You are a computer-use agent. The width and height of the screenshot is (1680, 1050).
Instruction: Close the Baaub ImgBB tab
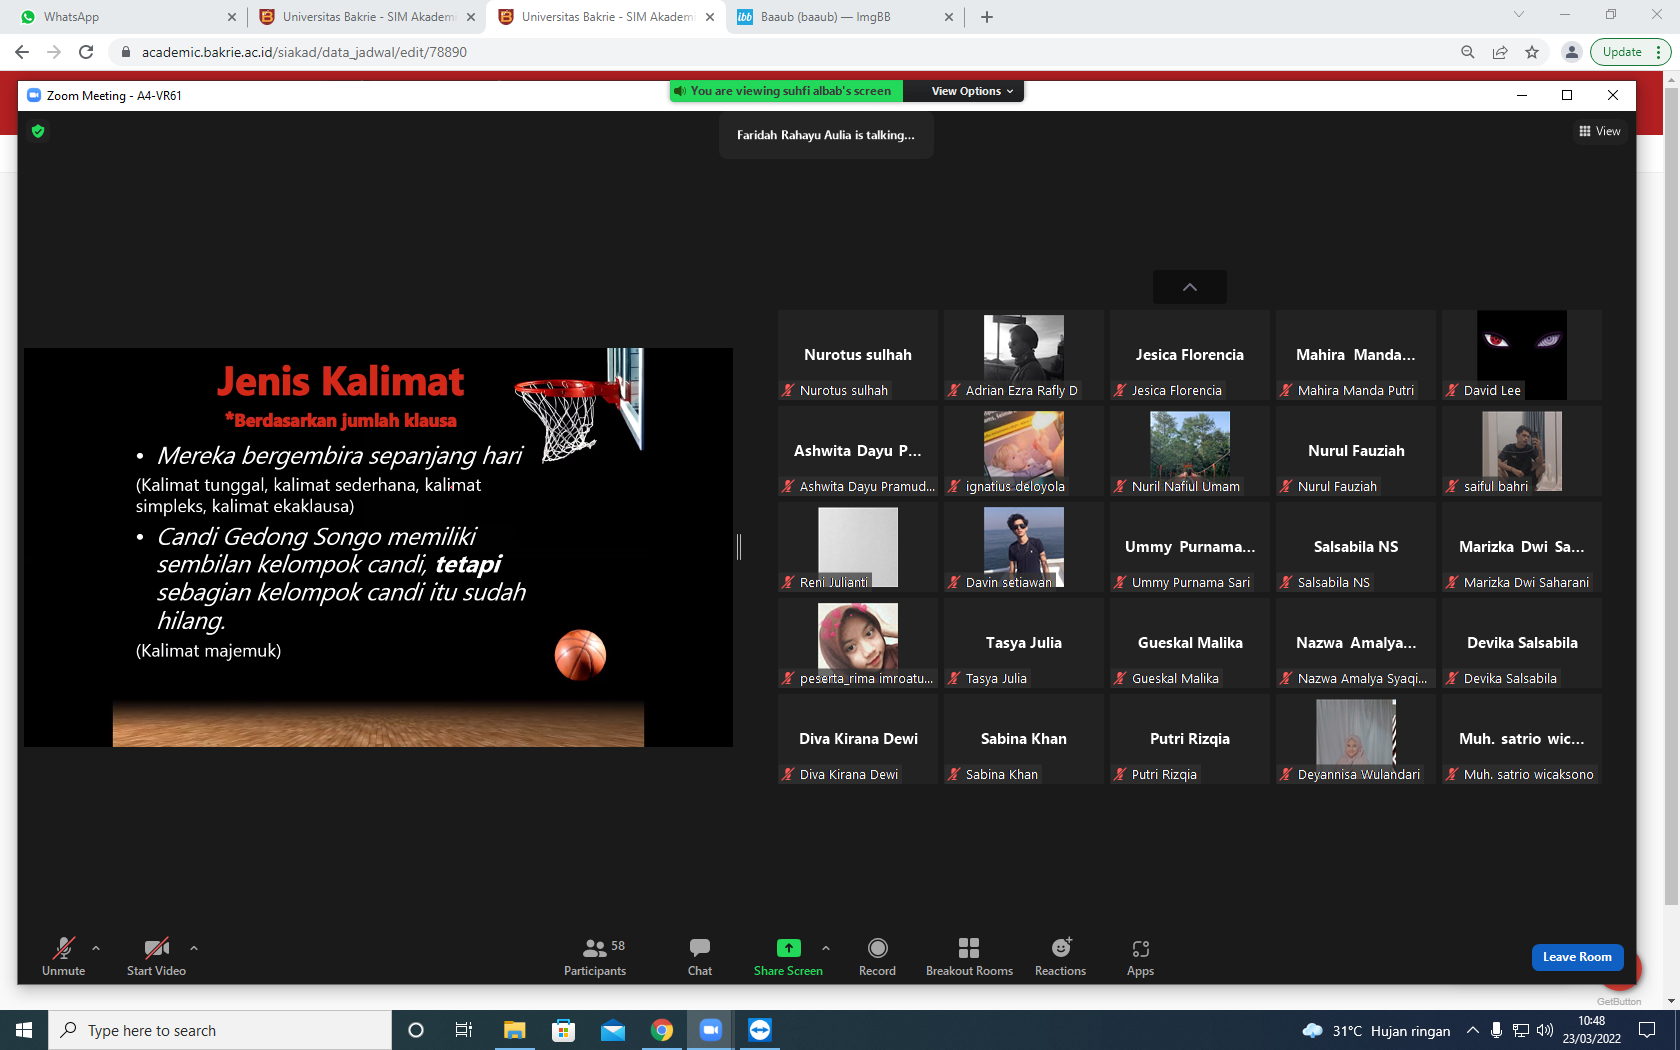click(x=949, y=17)
